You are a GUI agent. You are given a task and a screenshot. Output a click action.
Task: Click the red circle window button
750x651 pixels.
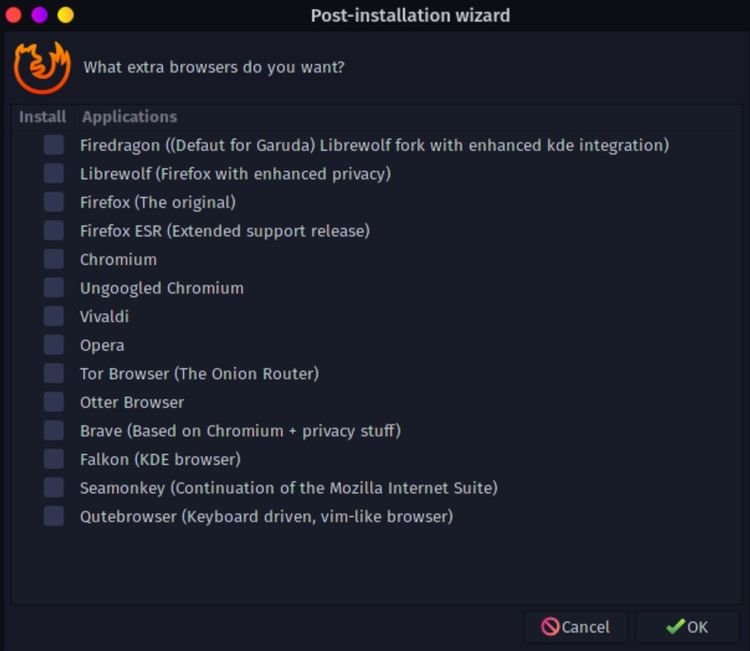coord(13,15)
